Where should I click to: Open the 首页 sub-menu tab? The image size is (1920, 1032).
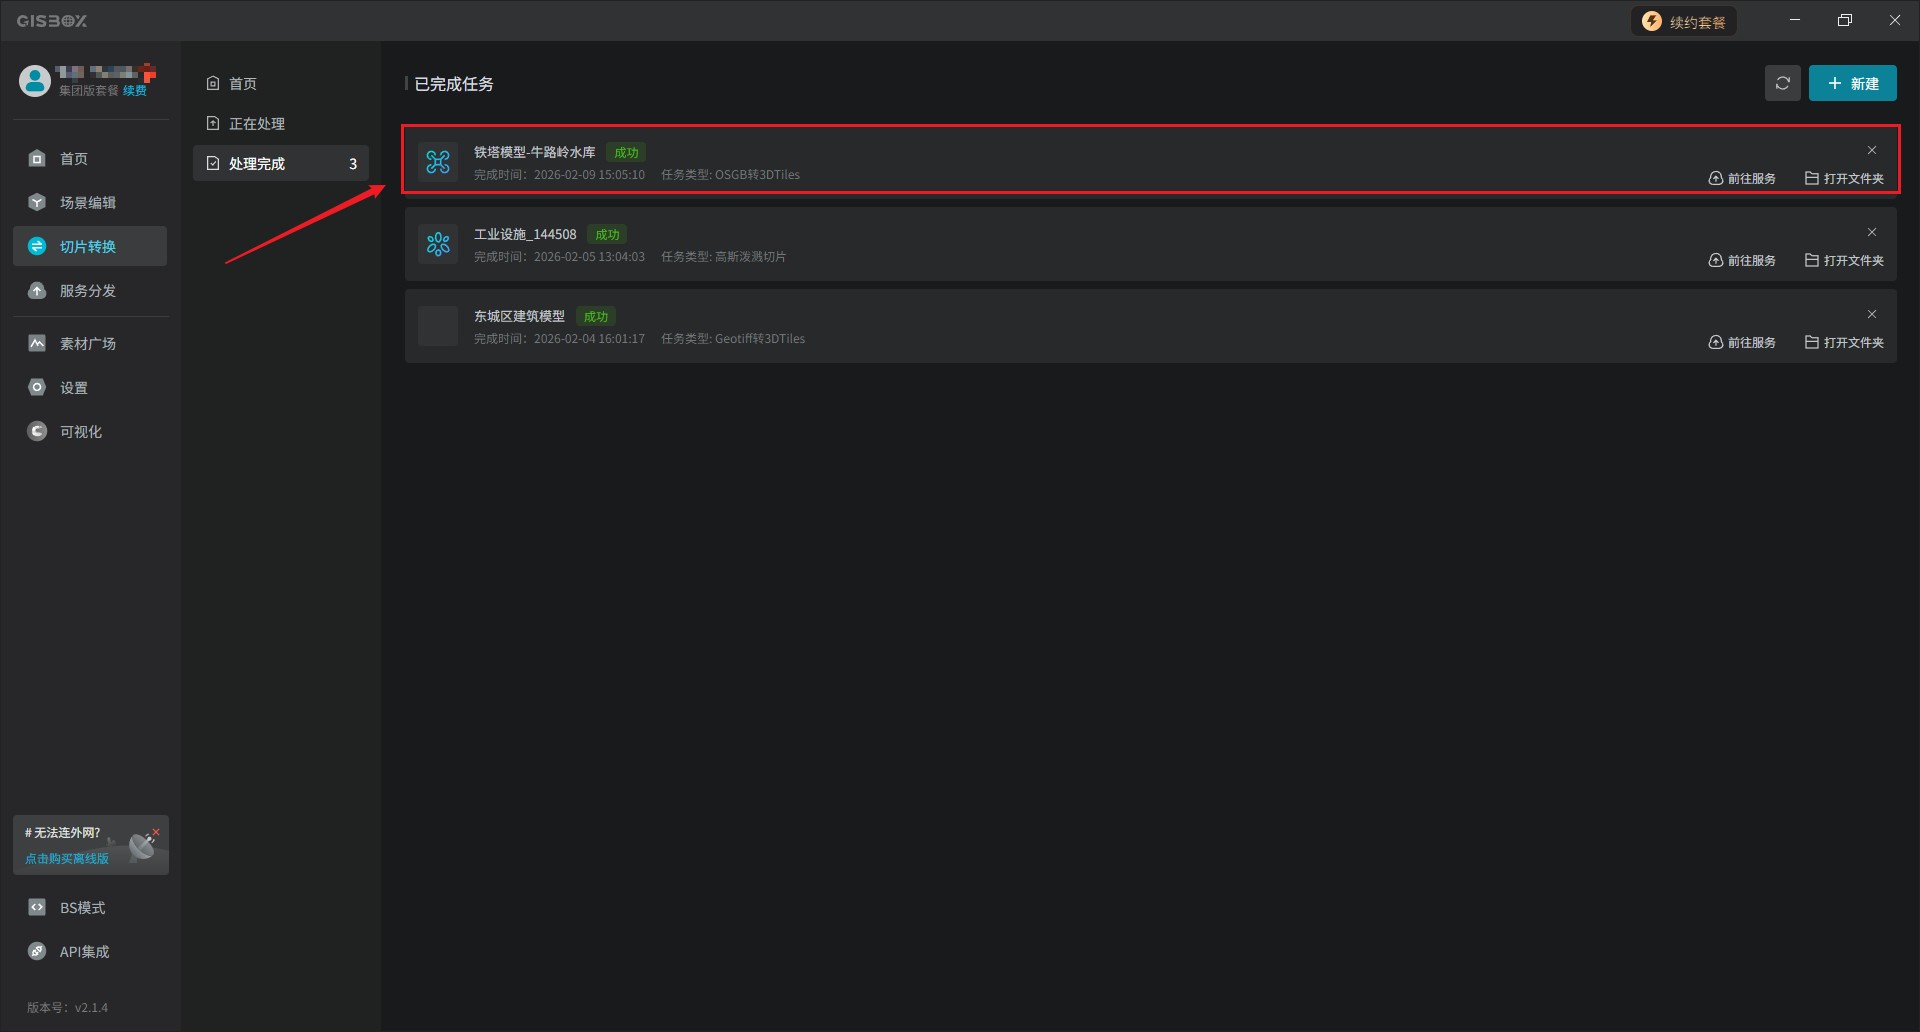point(243,84)
